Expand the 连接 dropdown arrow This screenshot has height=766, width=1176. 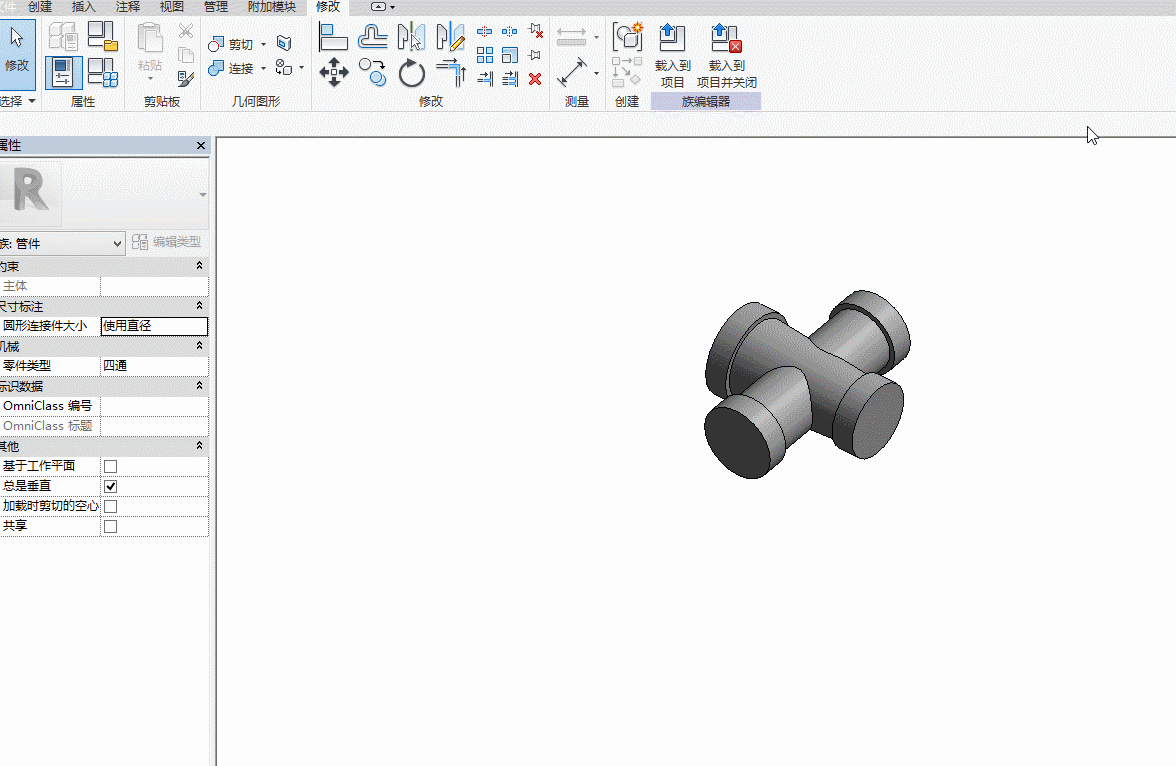click(x=263, y=68)
